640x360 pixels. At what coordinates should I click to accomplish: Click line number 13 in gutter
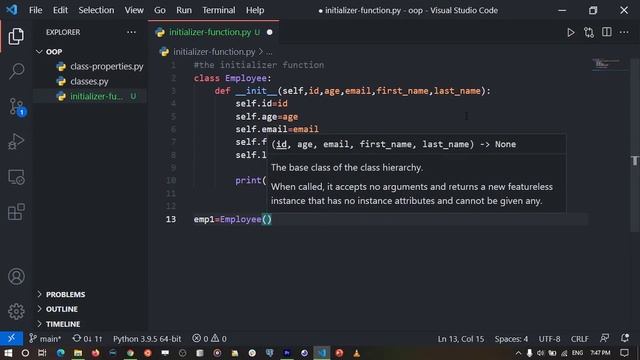(x=171, y=220)
